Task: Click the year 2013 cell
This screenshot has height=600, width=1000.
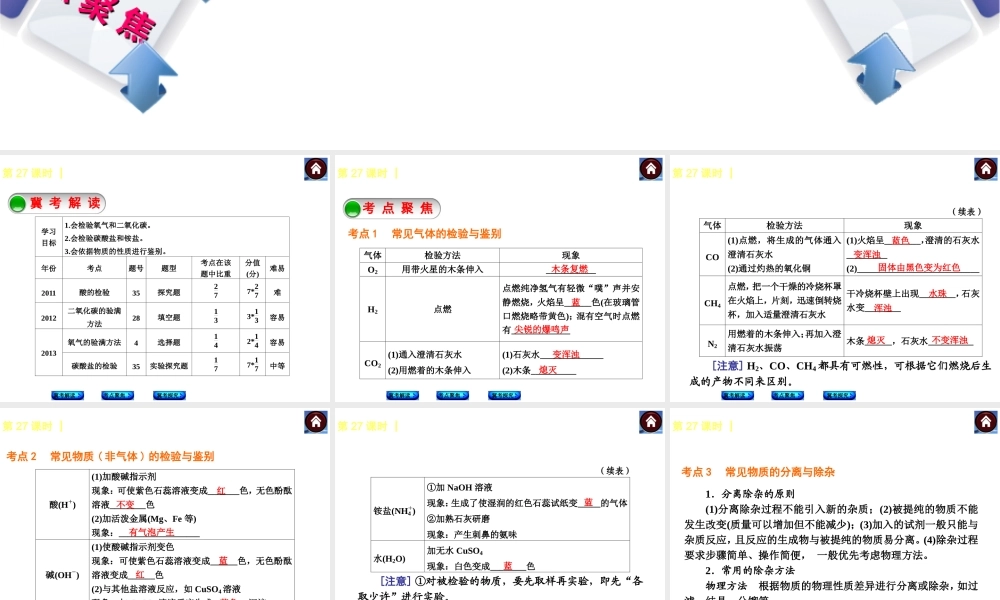Action: (48, 353)
